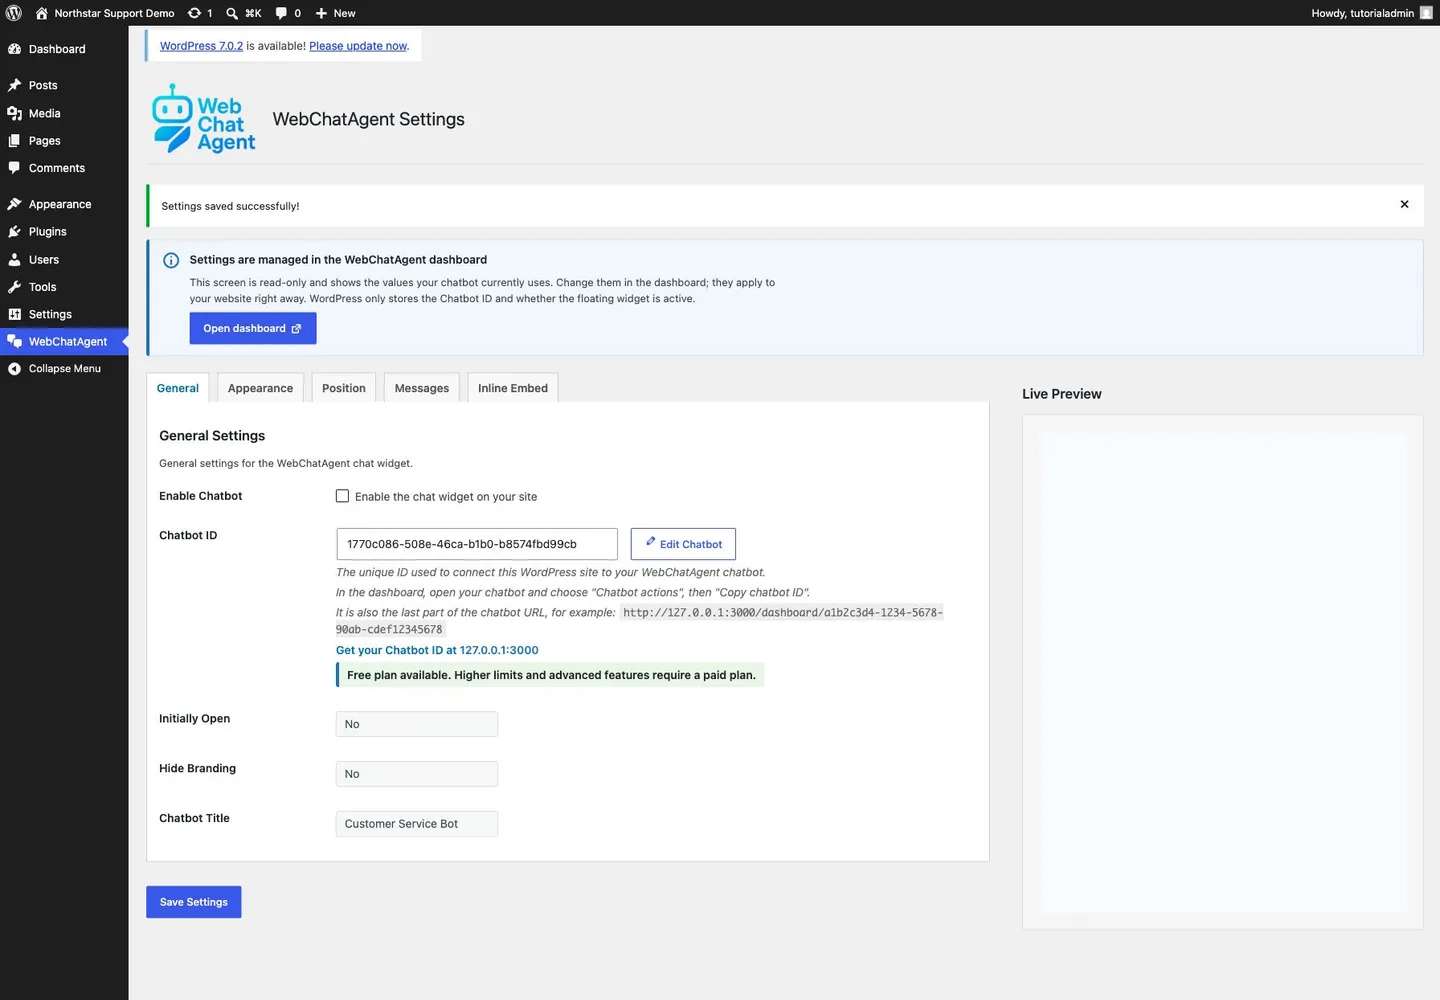Viewport: 1440px width, 1000px height.
Task: Click the Open dashboard button
Action: (x=253, y=328)
